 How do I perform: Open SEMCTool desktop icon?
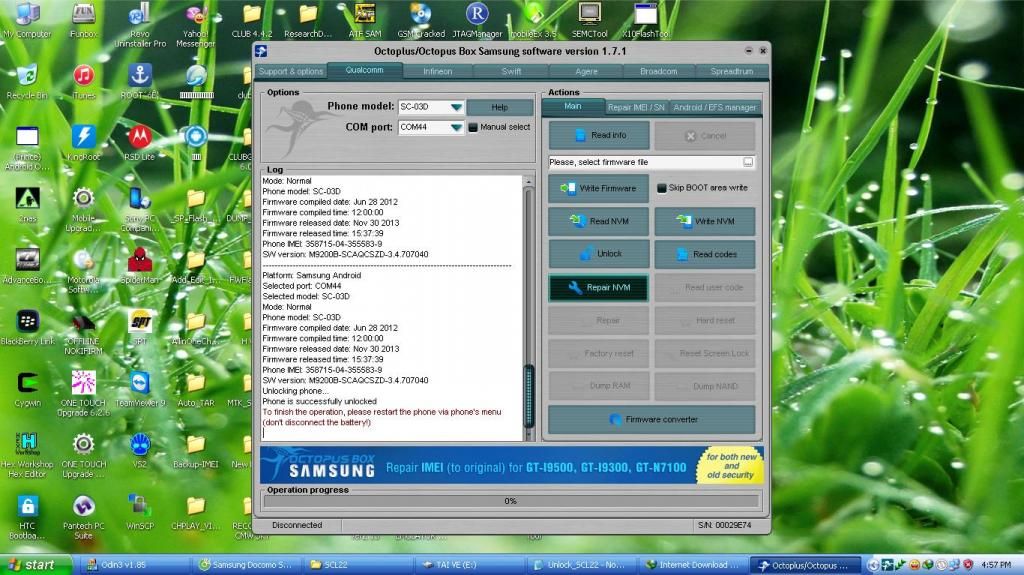590,20
